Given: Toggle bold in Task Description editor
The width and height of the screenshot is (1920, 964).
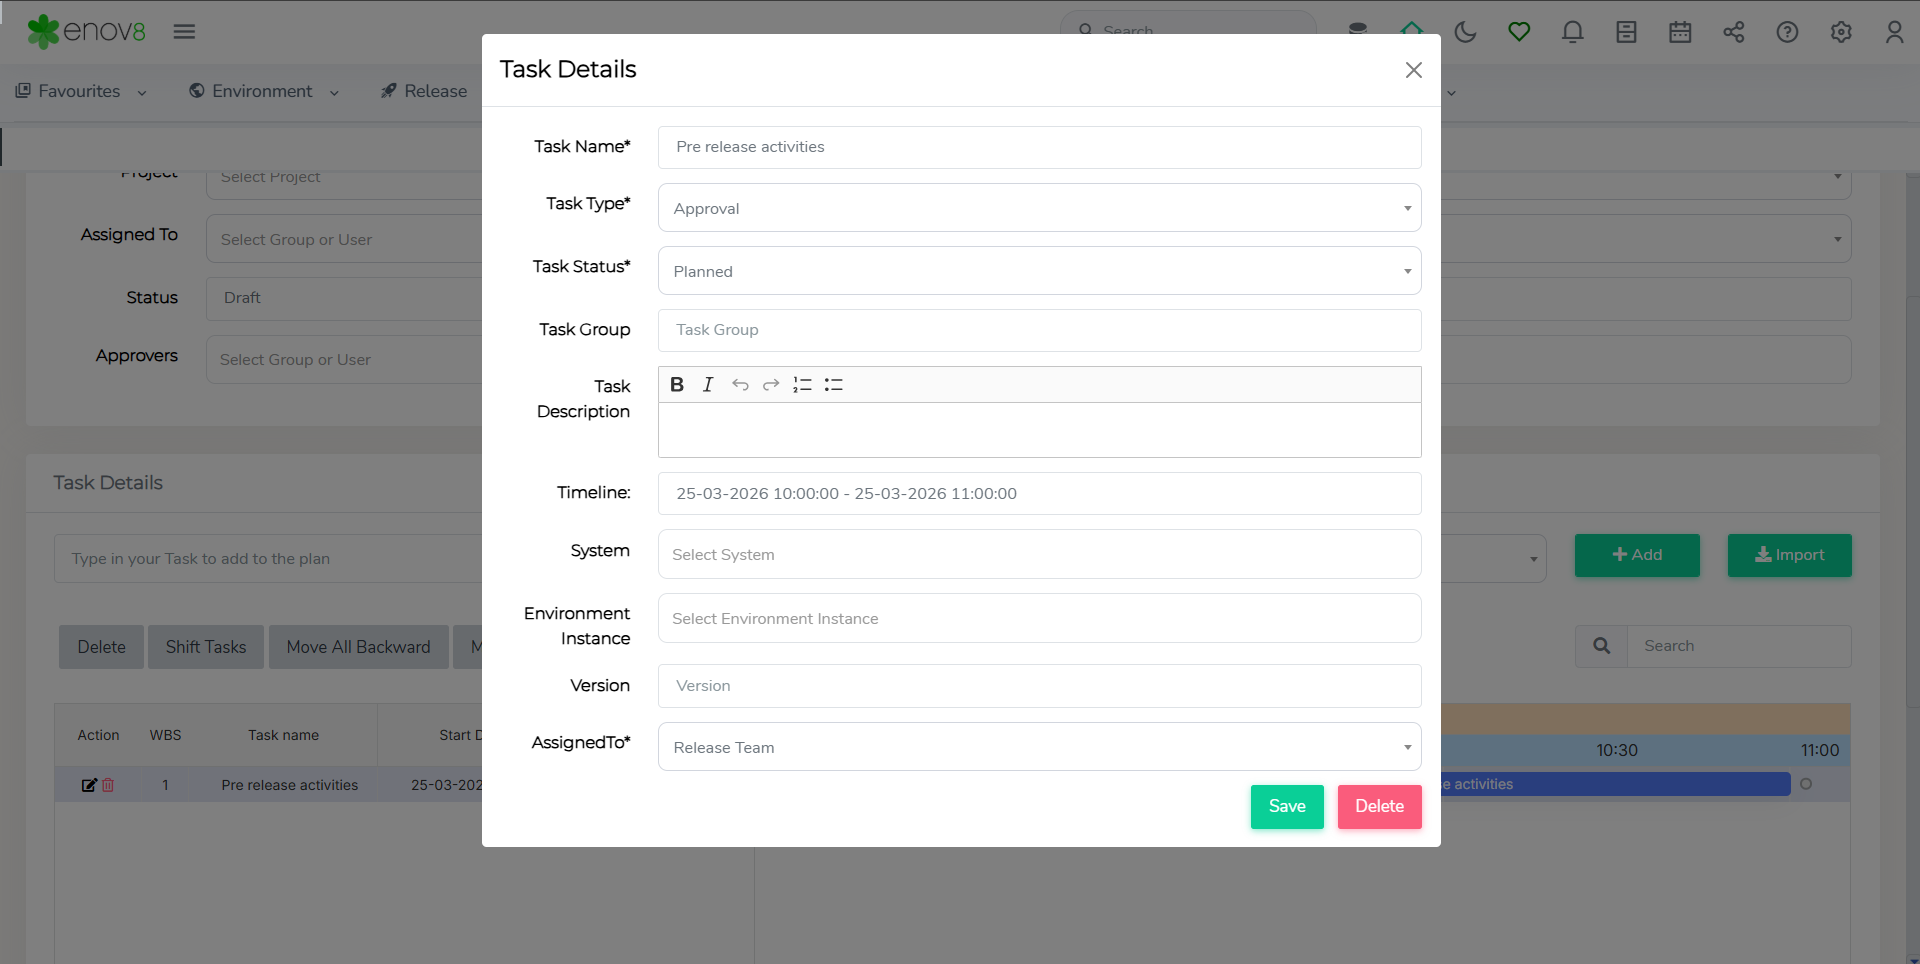Looking at the screenshot, I should tap(677, 385).
